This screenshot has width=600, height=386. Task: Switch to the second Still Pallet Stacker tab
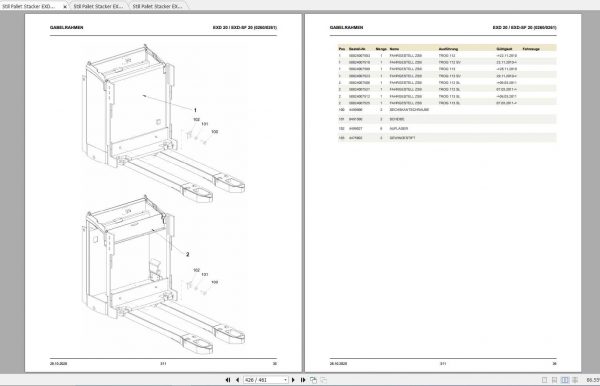(x=98, y=6)
